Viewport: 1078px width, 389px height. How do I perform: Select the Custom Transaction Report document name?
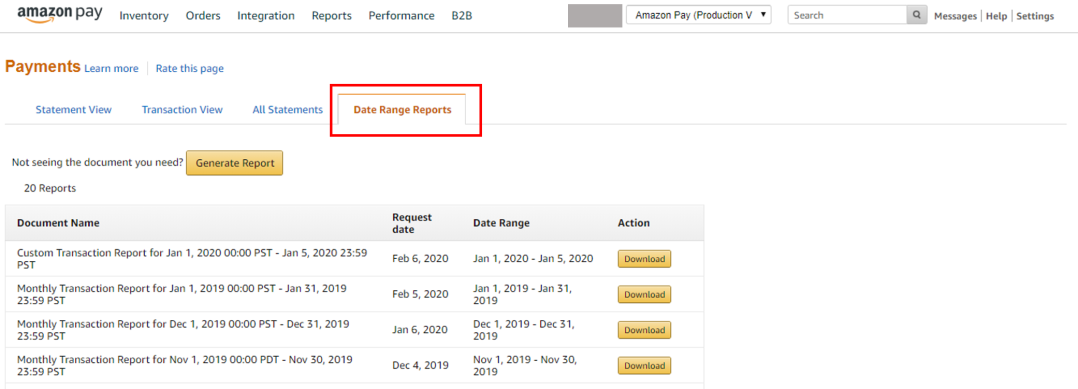click(192, 259)
